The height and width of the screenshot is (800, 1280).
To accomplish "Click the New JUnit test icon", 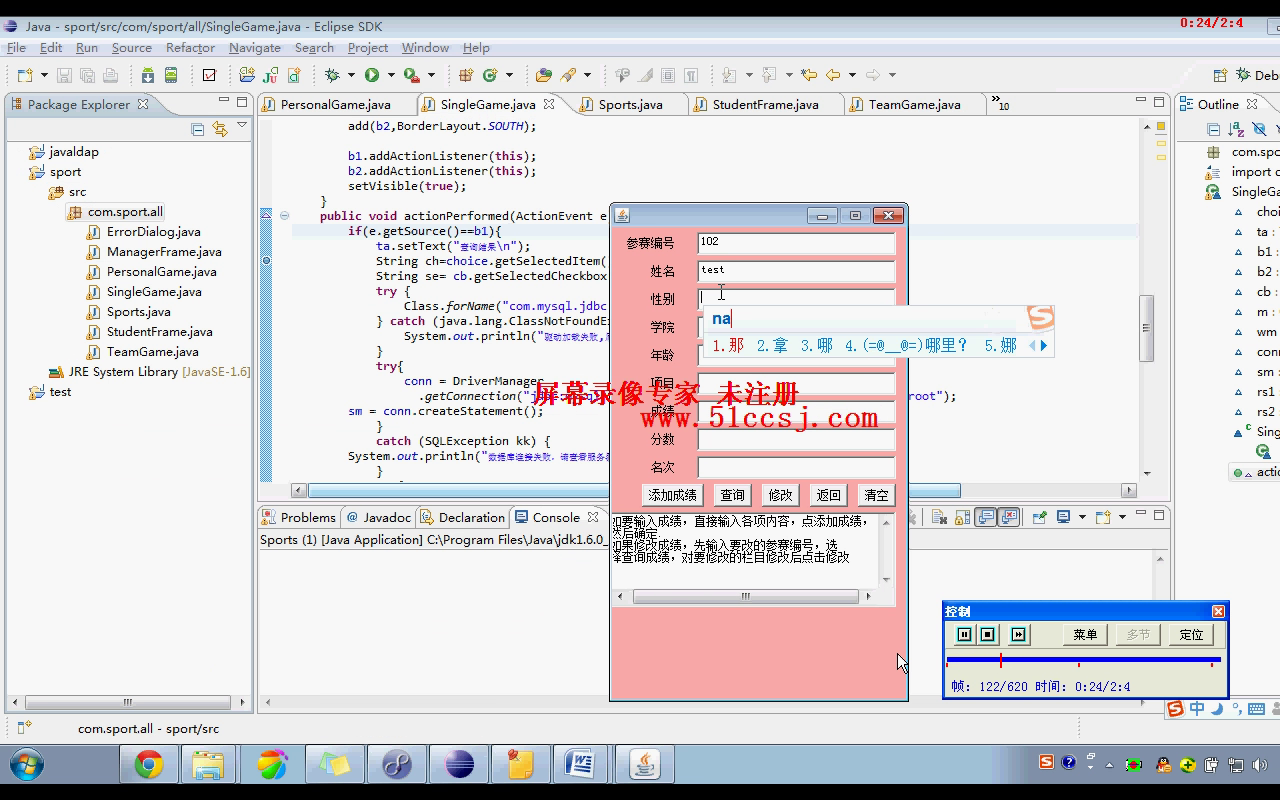I will click(270, 75).
